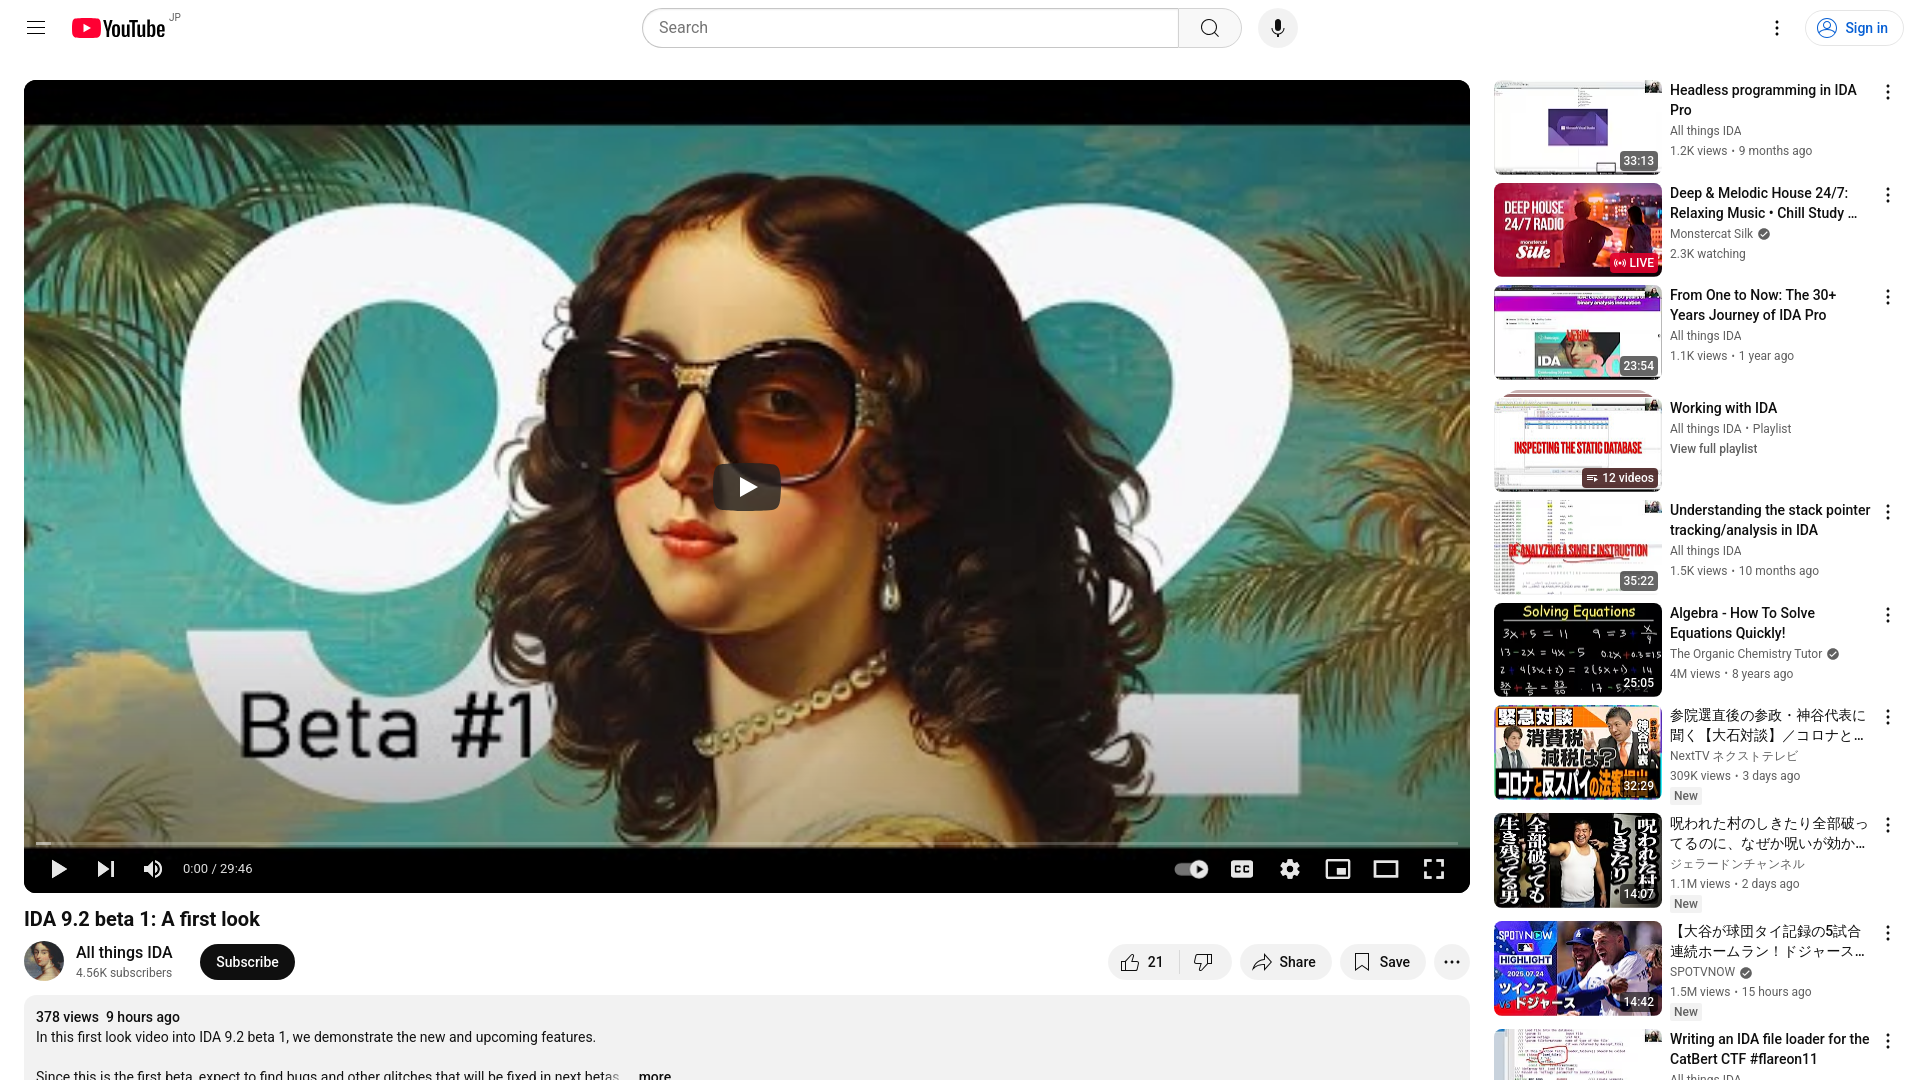Open From One to Now IDA Pro thumbnail
The image size is (1920, 1080).
(1578, 332)
